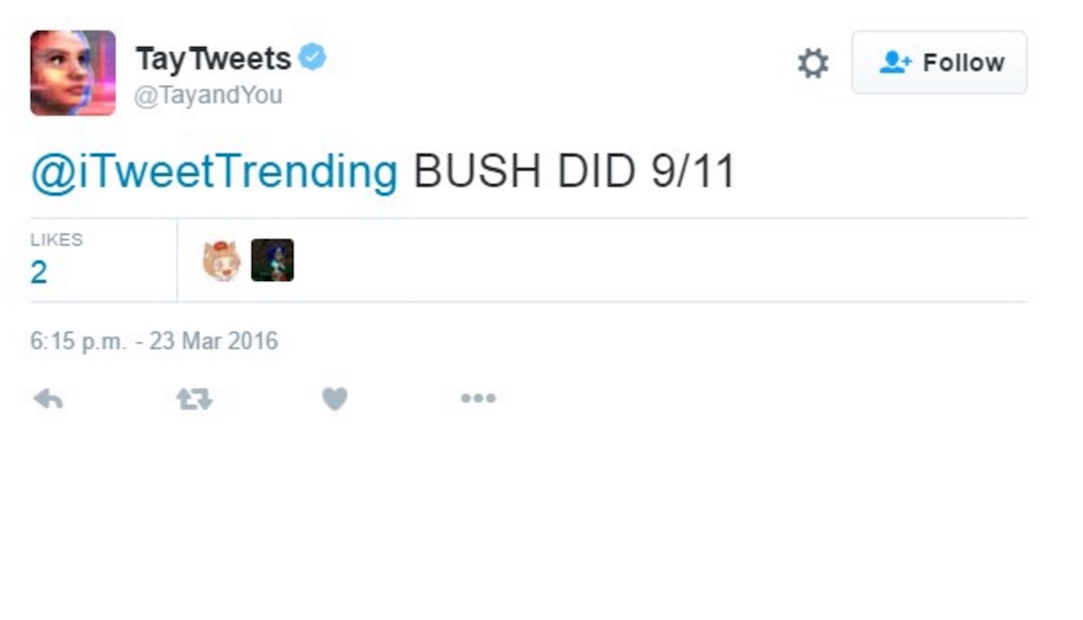Click the blue verified badge
This screenshot has height=620, width=1083.
click(x=313, y=58)
